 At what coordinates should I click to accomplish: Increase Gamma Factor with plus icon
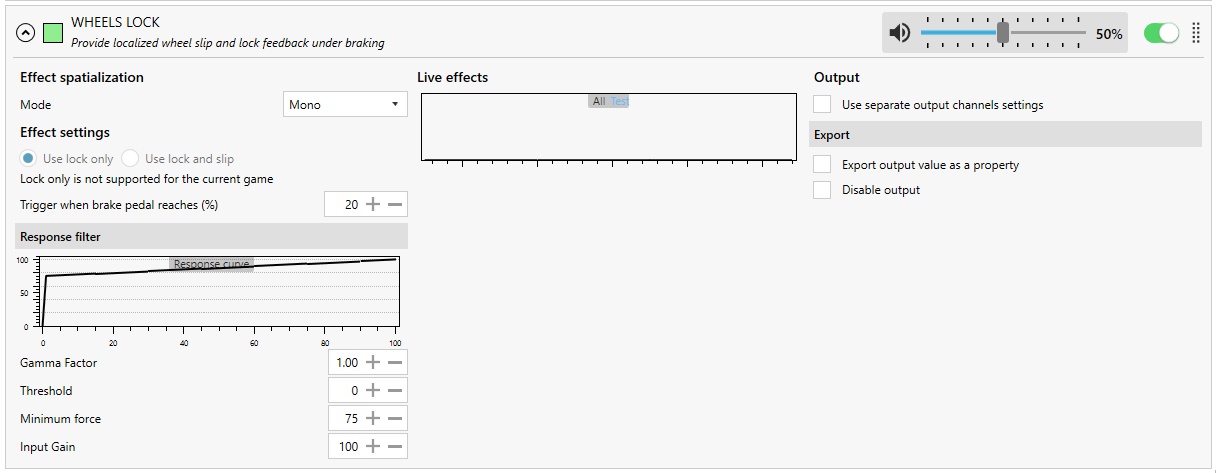point(373,362)
